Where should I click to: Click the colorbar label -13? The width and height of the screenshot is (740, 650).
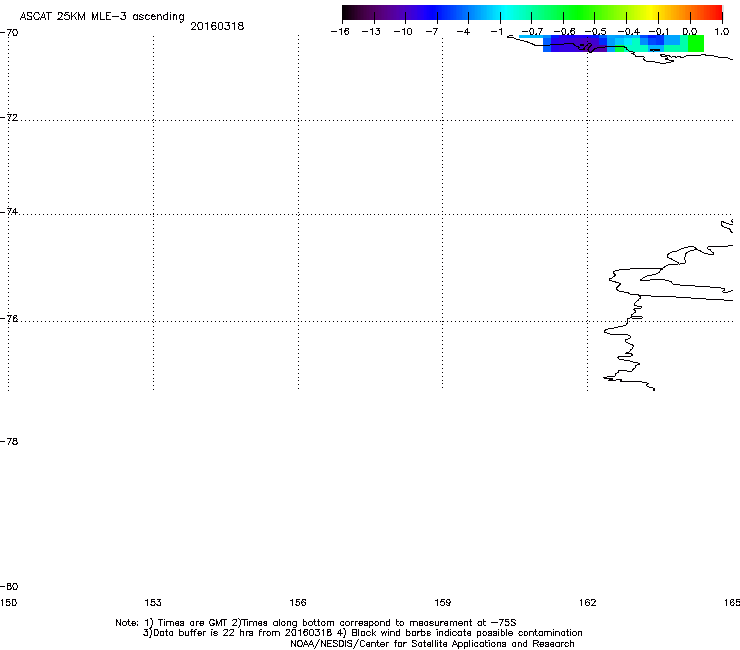point(371,32)
